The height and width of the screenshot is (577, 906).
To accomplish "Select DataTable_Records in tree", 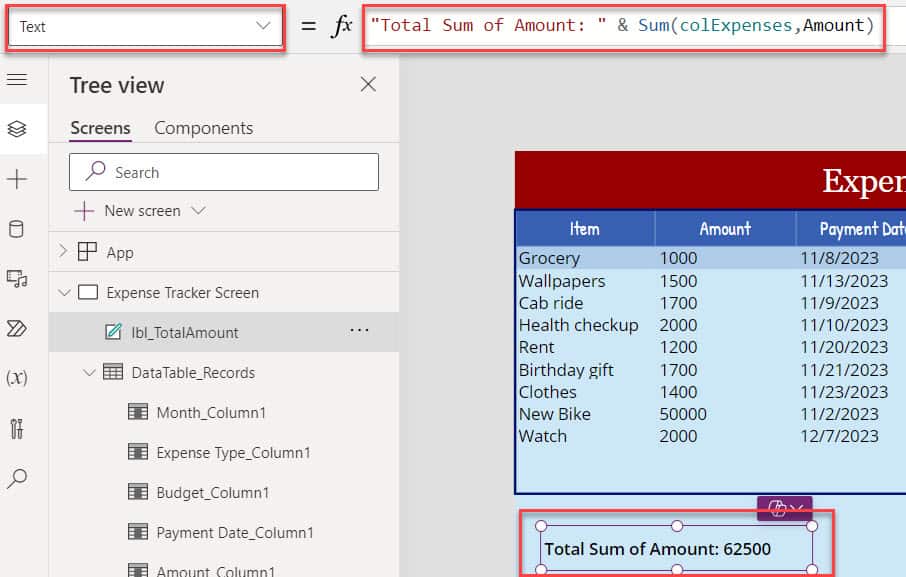I will [193, 373].
